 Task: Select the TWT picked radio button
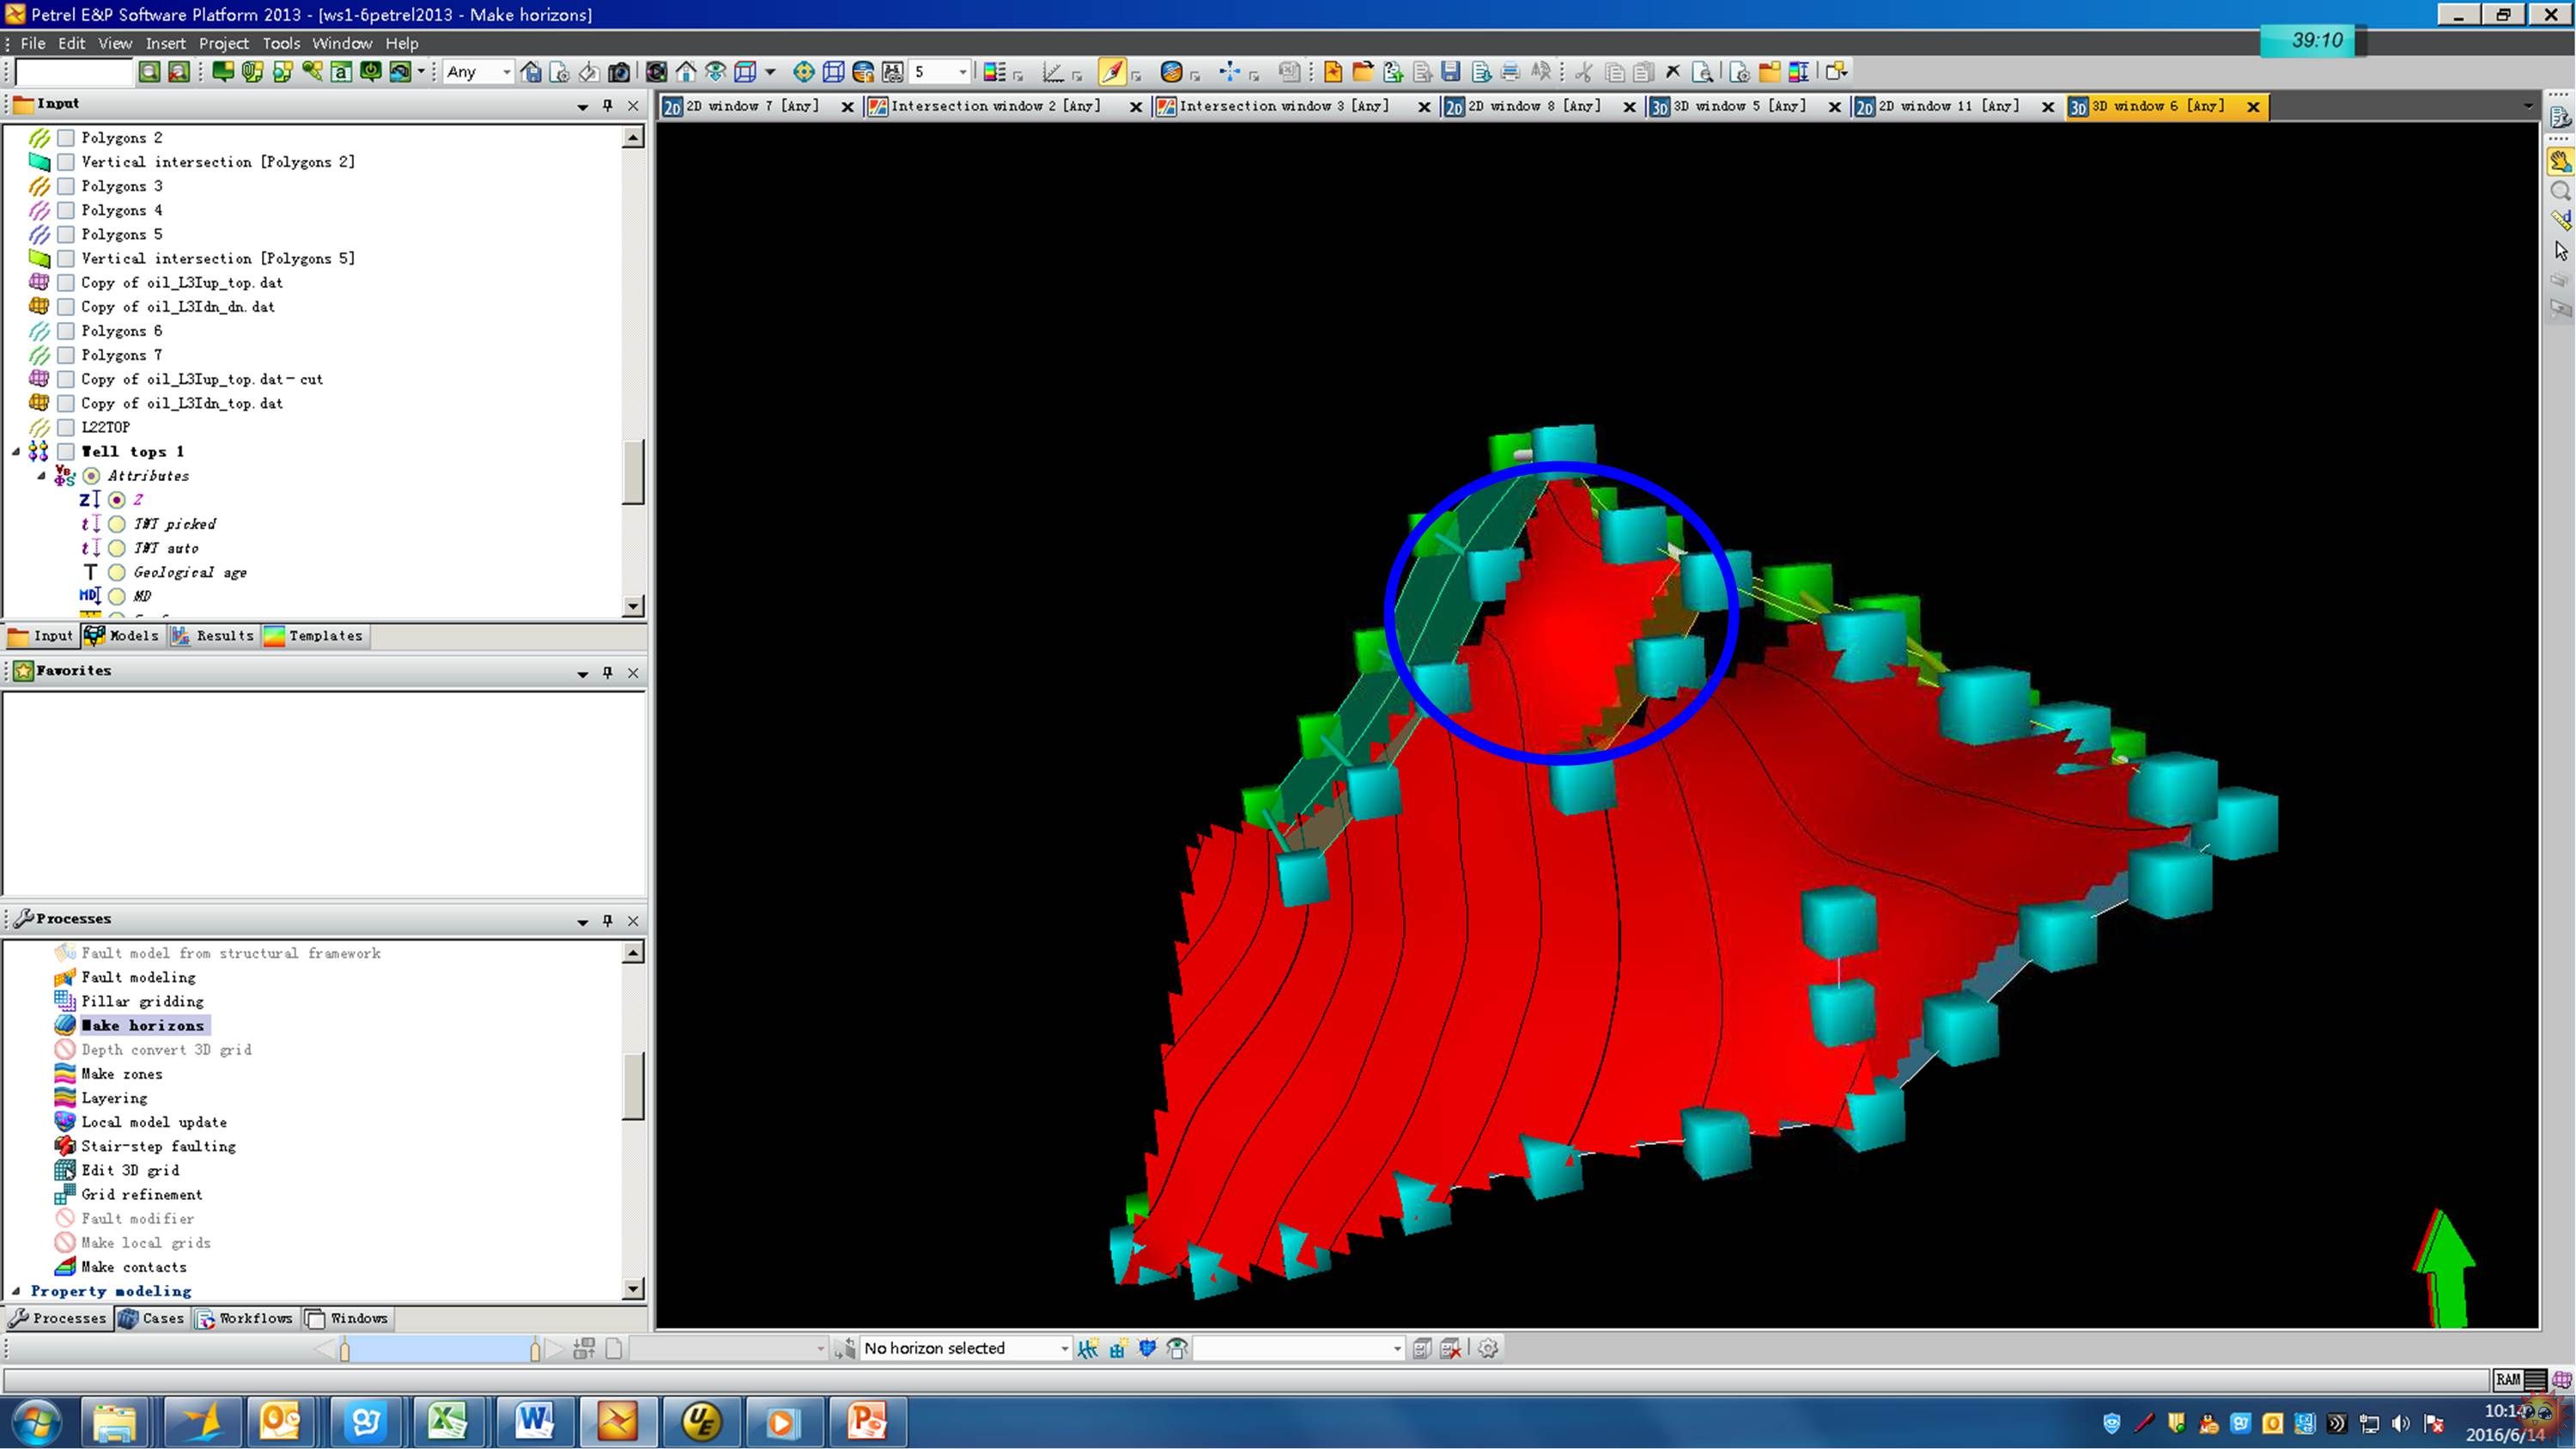click(x=117, y=524)
